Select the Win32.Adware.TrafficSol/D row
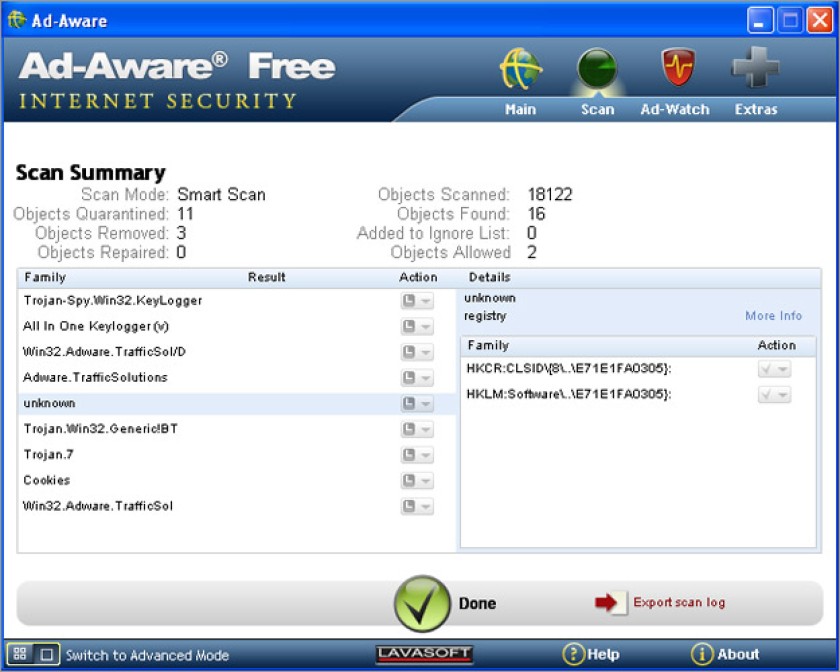This screenshot has height=672, width=840. click(236, 352)
